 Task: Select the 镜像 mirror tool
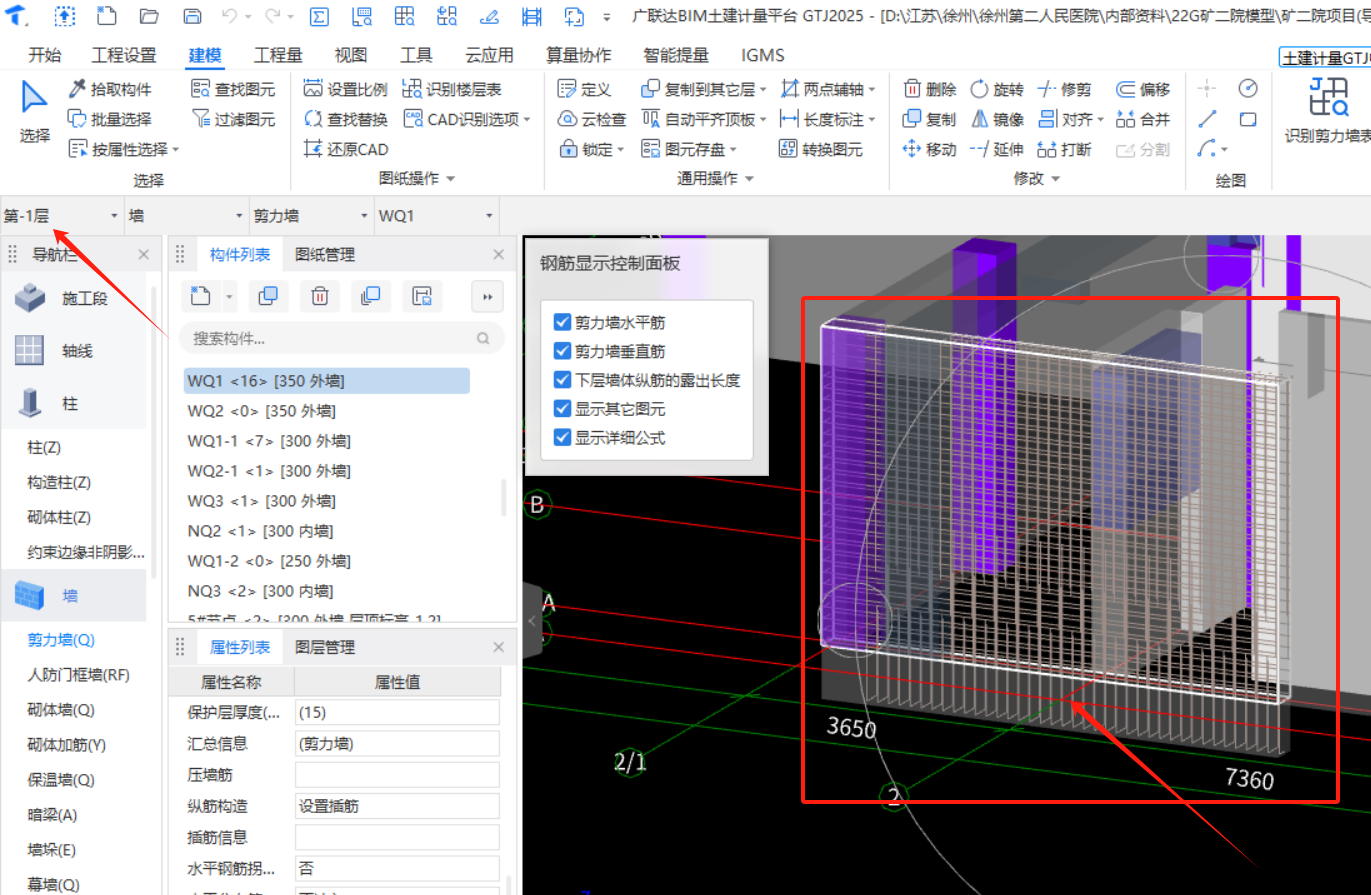coord(997,119)
